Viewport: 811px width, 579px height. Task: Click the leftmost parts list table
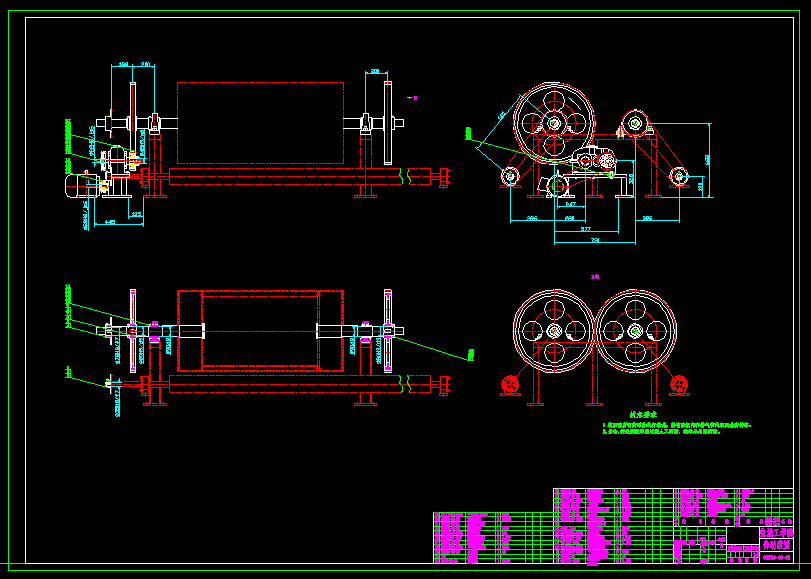(493, 538)
